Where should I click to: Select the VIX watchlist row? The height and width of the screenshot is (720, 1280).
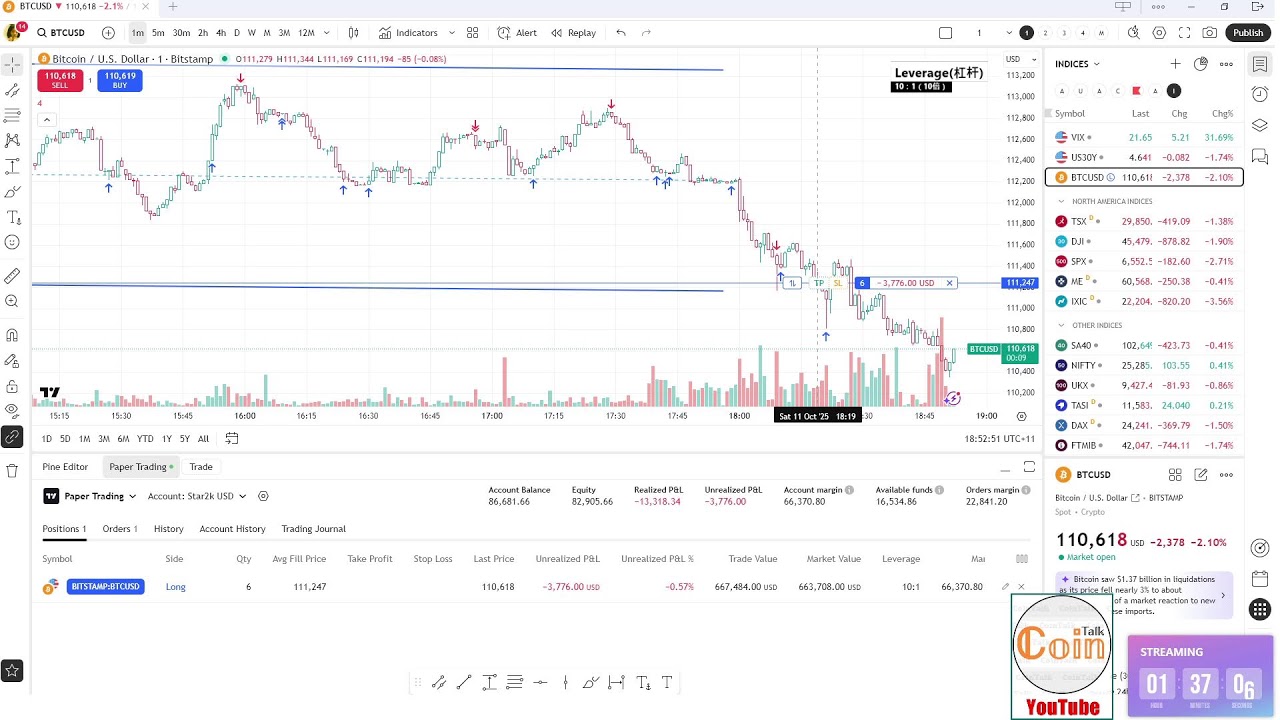(1144, 137)
